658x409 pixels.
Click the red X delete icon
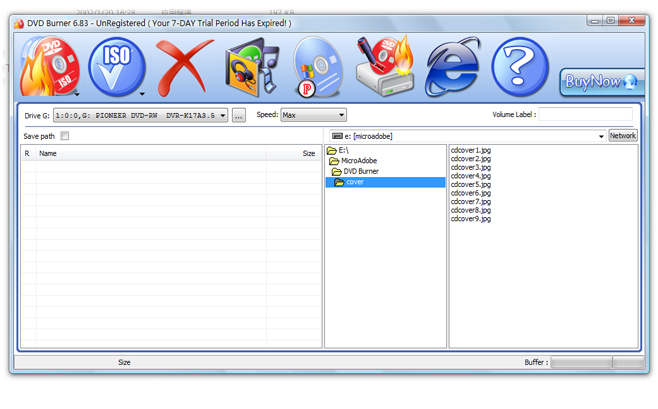point(183,67)
